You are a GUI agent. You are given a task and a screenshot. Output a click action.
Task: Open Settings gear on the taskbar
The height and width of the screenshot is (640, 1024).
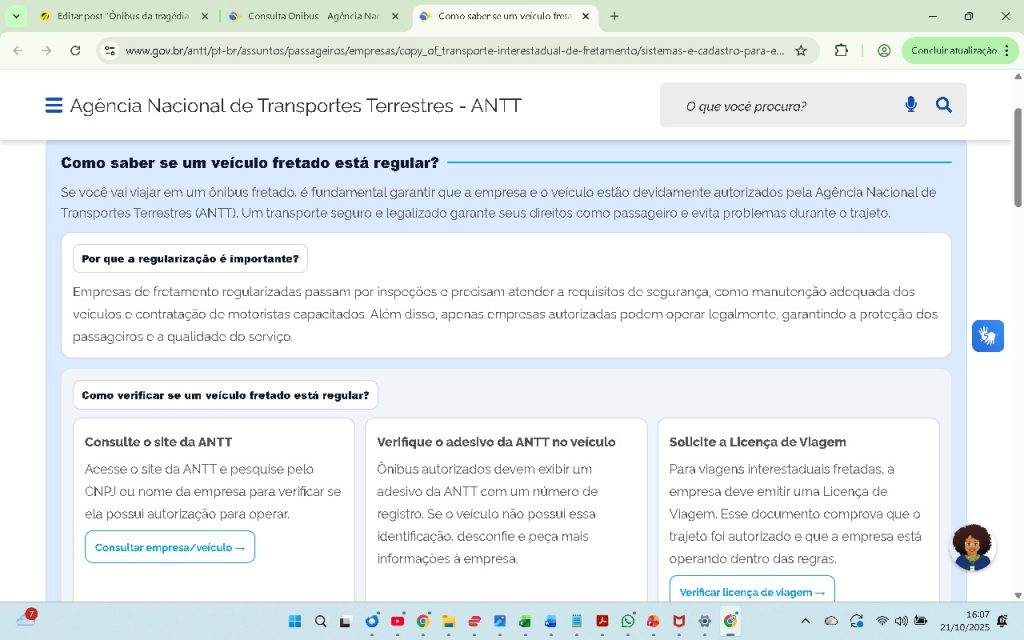705,620
